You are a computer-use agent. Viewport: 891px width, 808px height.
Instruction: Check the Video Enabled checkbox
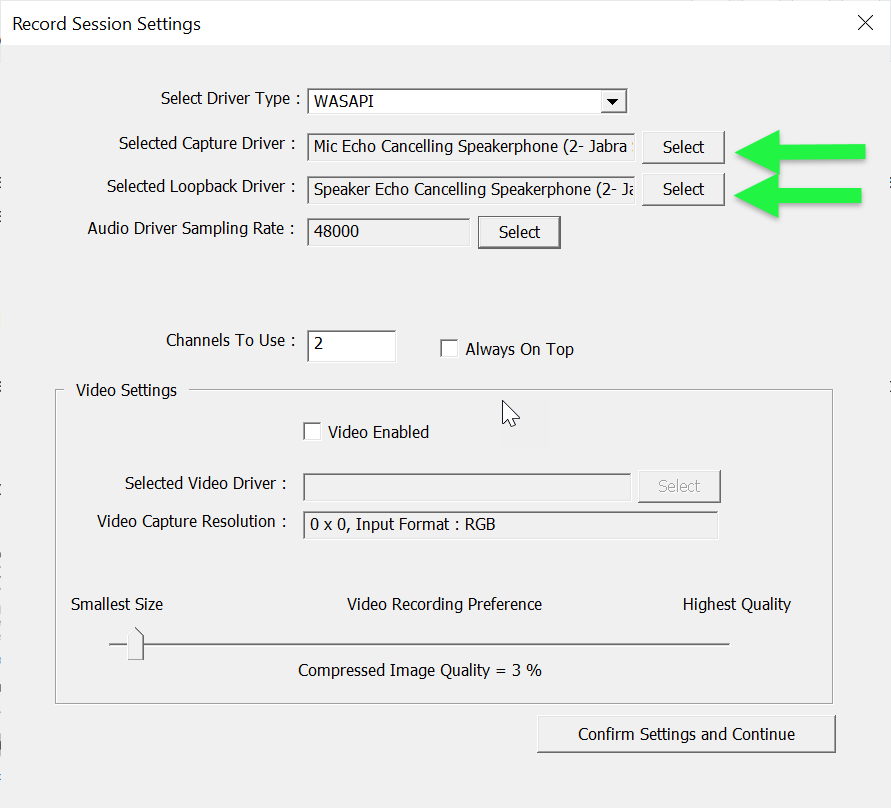click(312, 431)
